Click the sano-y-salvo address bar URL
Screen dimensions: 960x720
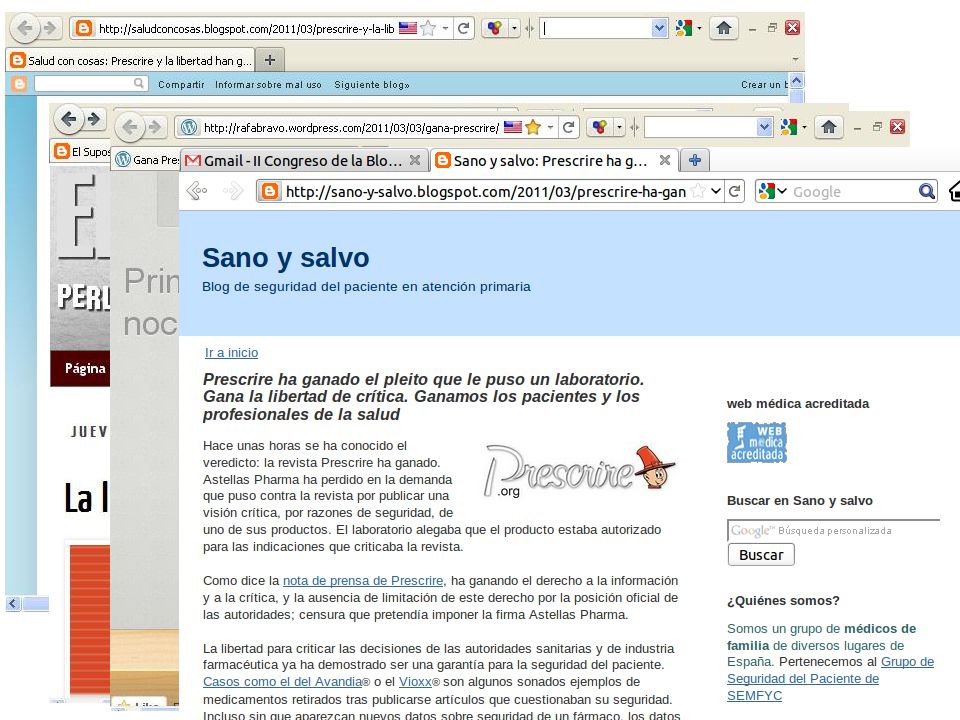coord(486,192)
